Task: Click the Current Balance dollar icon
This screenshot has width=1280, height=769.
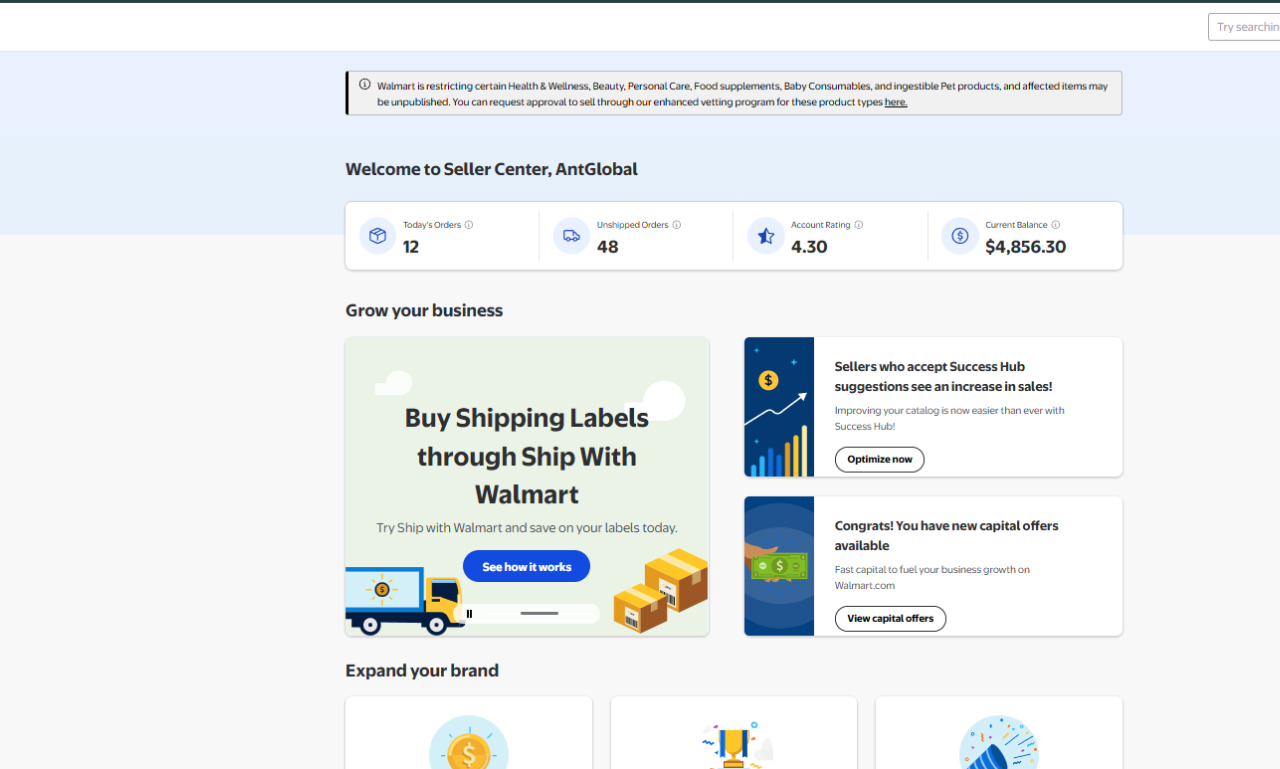Action: coord(960,236)
